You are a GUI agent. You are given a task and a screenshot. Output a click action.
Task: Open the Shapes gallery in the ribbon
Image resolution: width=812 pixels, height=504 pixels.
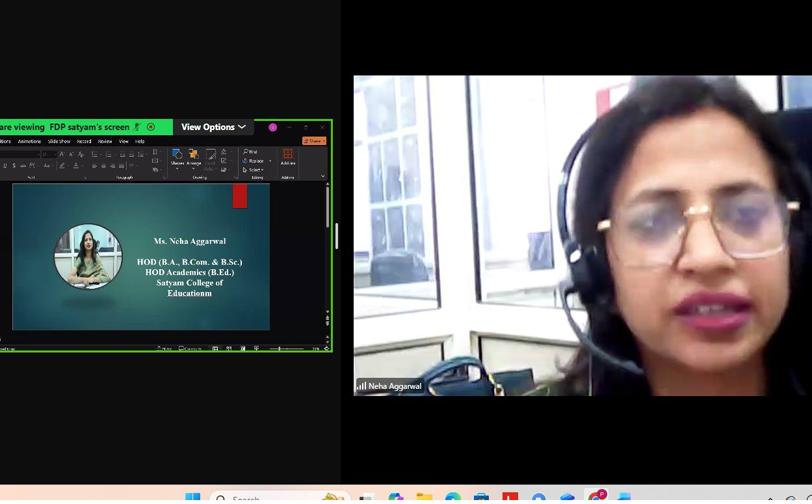coord(177,157)
